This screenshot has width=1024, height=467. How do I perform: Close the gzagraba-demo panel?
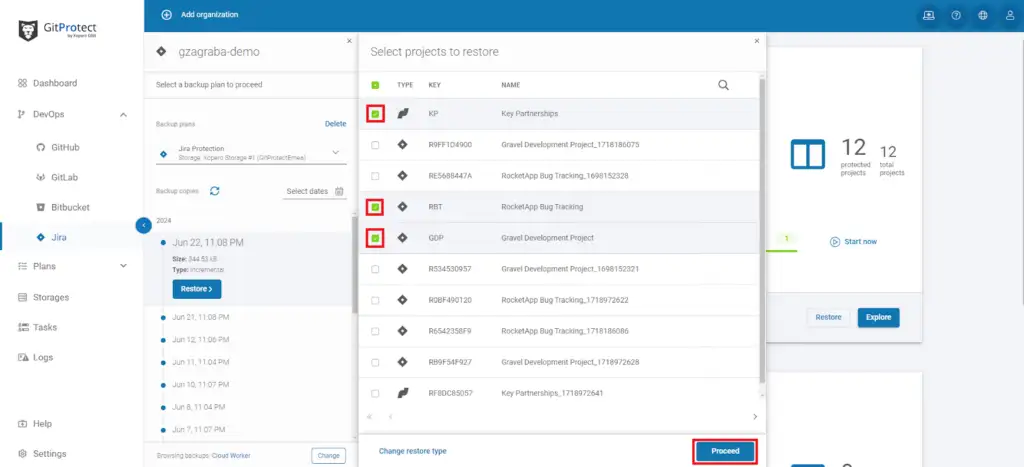[349, 40]
